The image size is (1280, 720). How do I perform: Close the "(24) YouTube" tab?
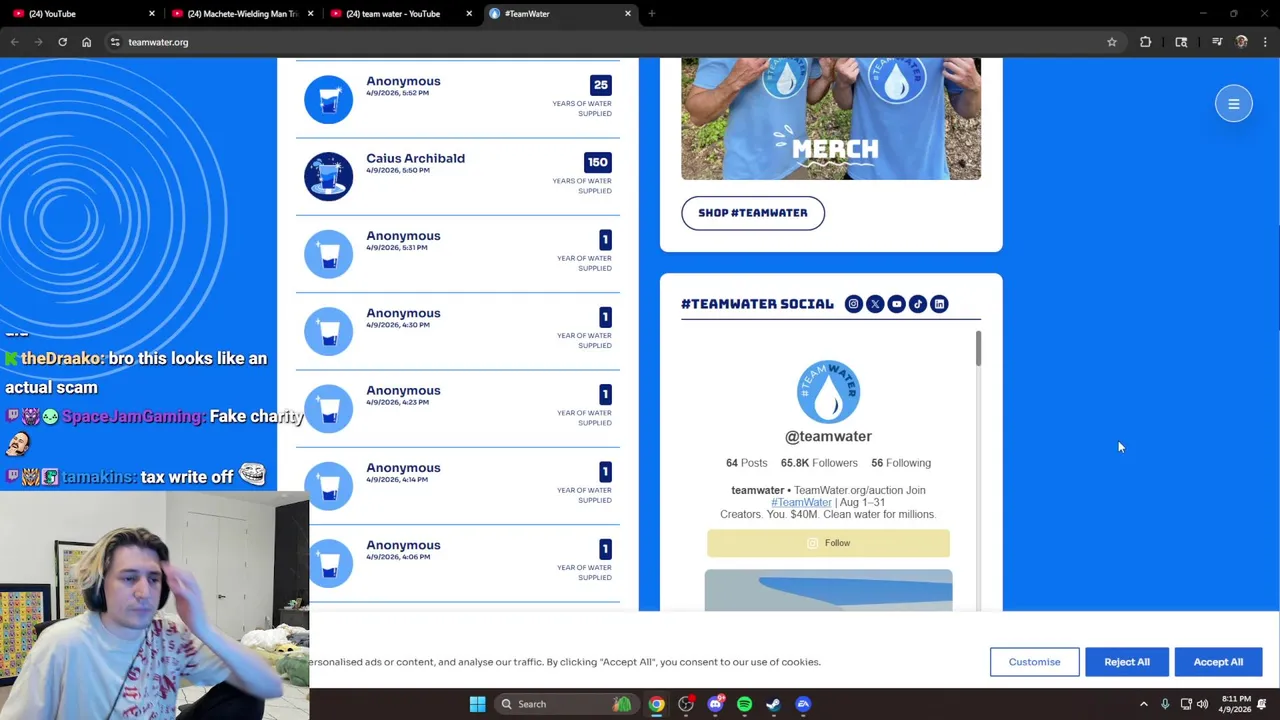point(152,14)
